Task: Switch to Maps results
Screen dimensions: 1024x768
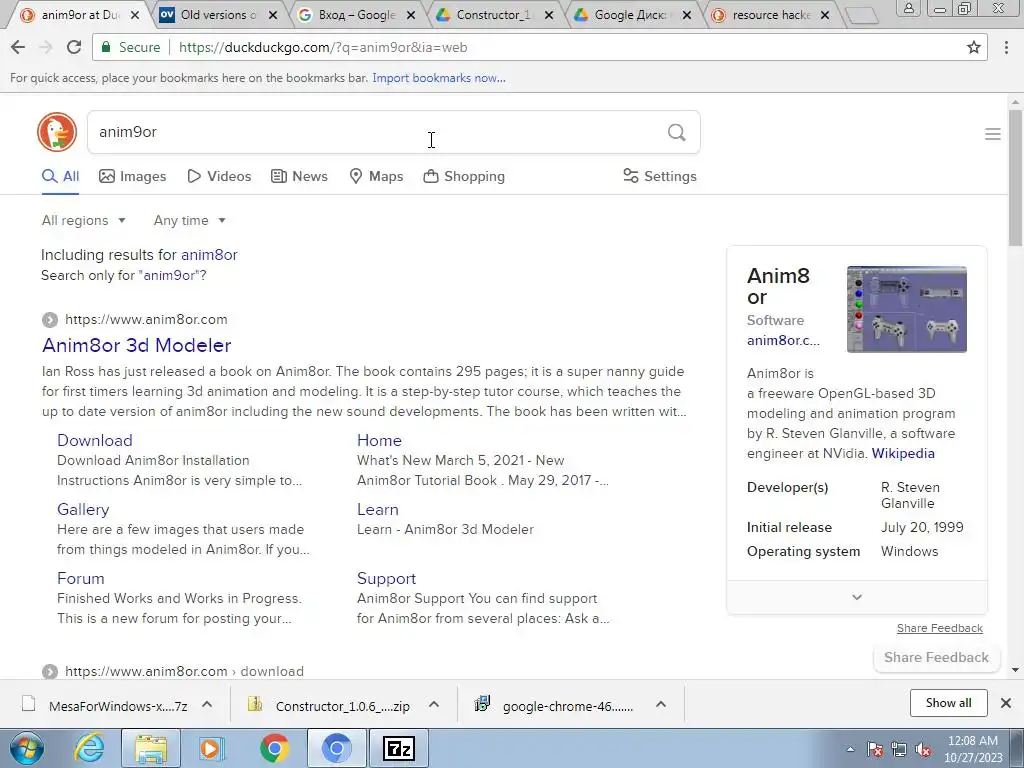Action: (376, 176)
